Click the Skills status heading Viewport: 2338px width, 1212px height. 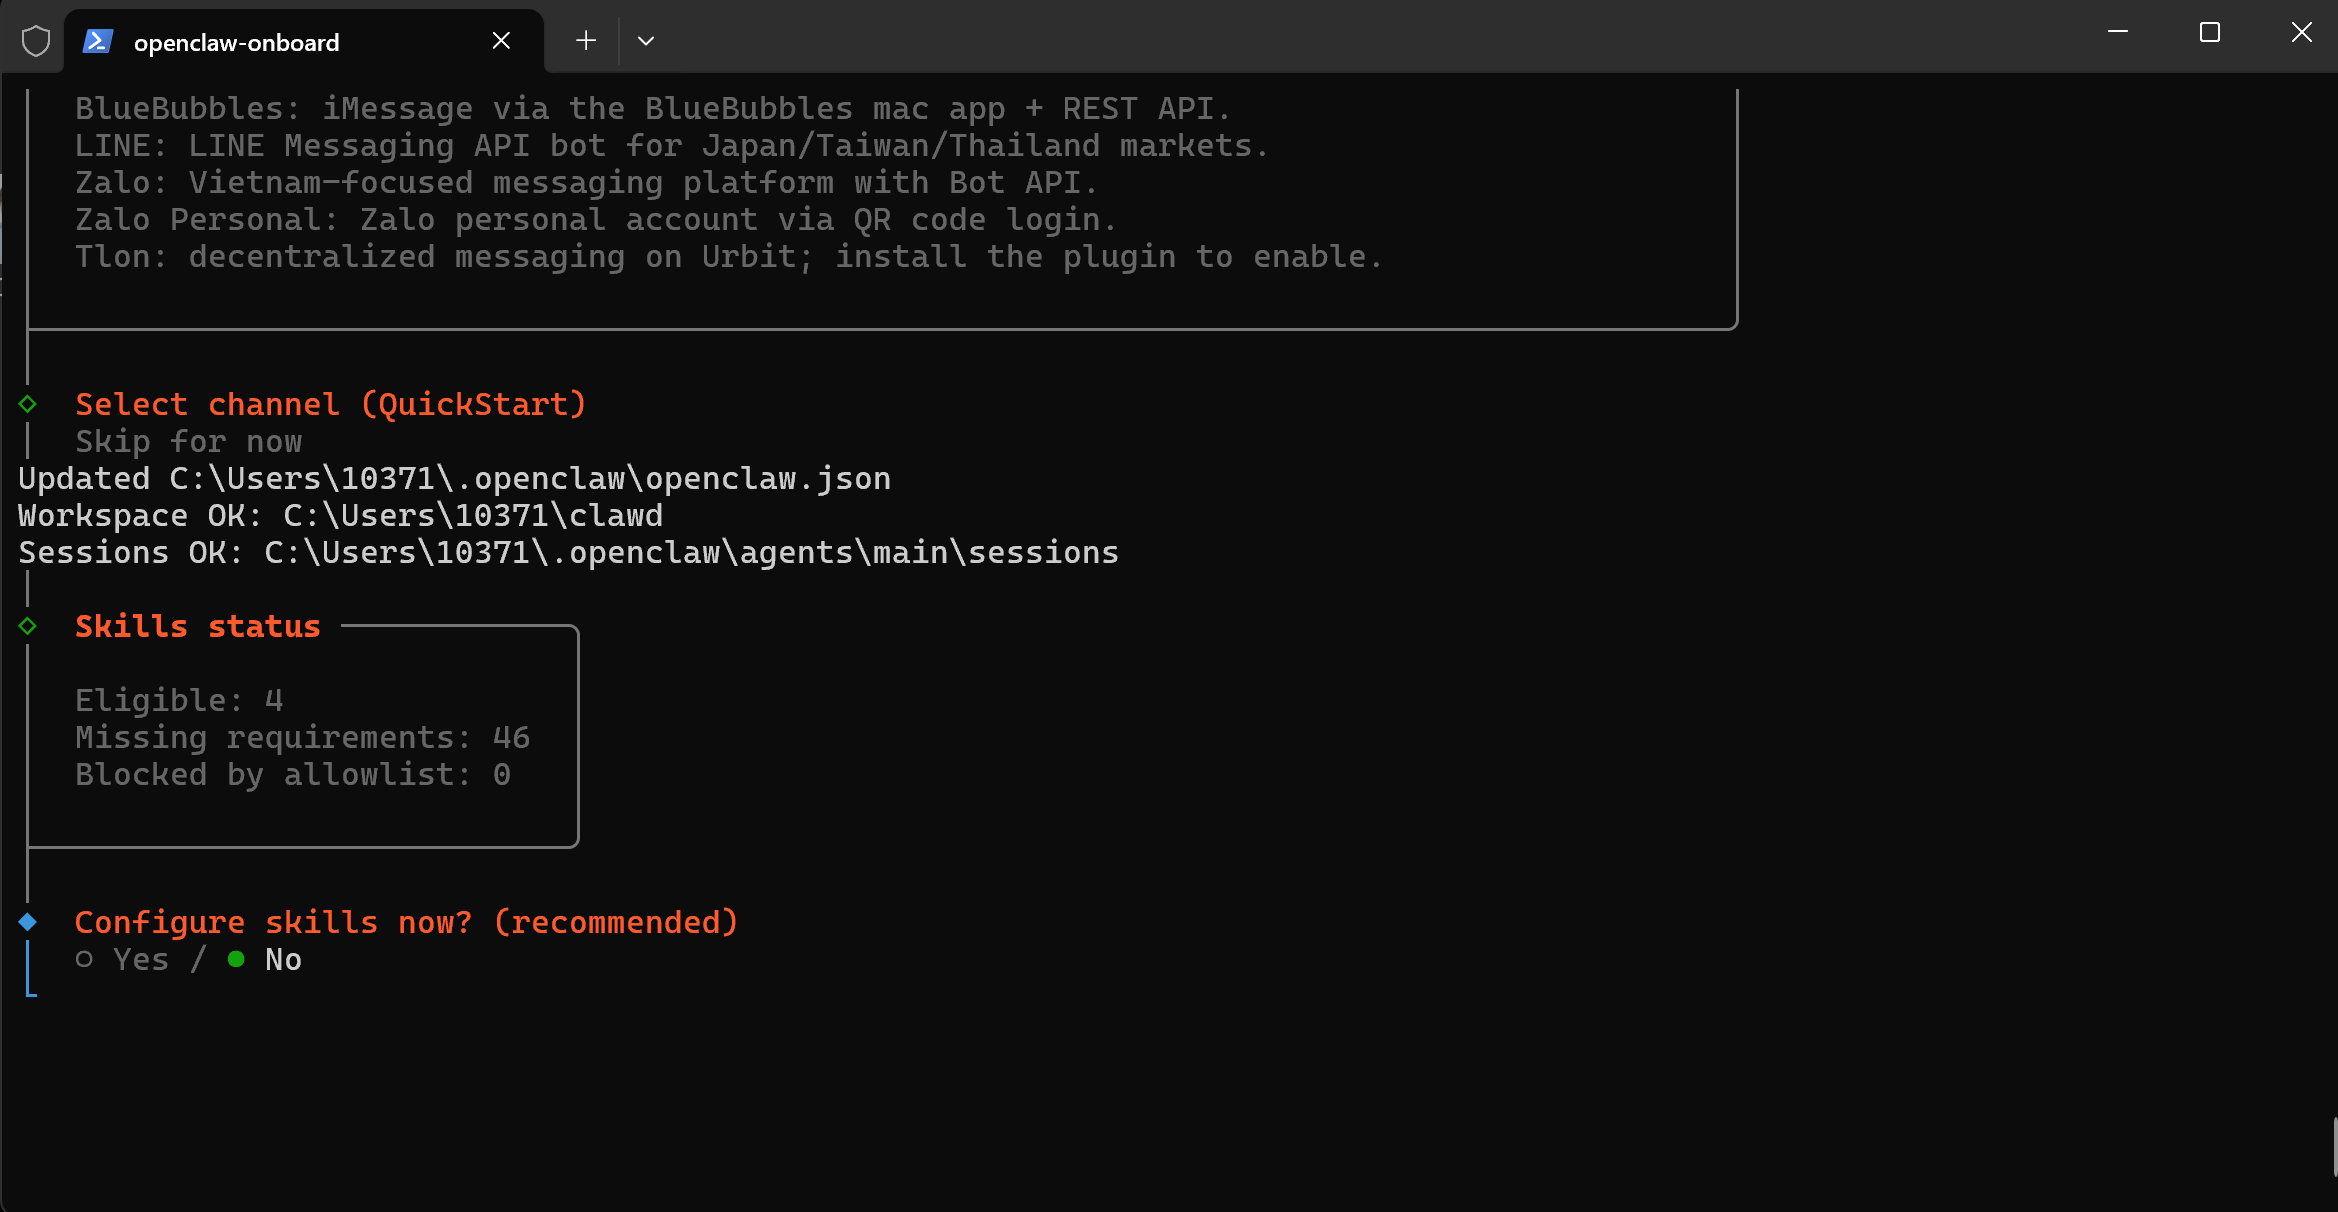coord(198,626)
